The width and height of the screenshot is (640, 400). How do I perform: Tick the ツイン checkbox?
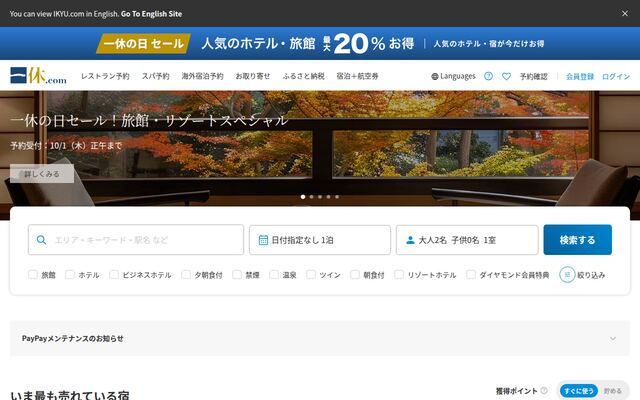point(311,274)
